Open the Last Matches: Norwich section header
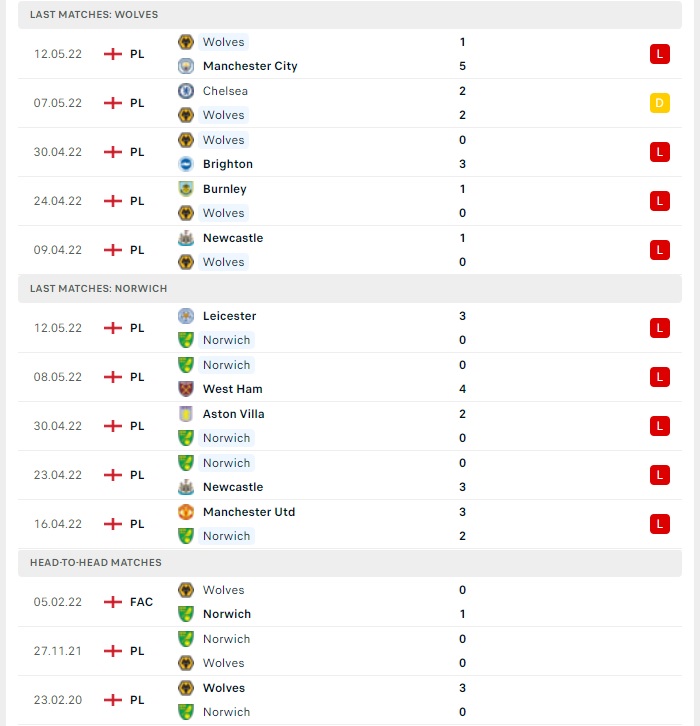Screen dimensions: 700x726 pos(350,288)
